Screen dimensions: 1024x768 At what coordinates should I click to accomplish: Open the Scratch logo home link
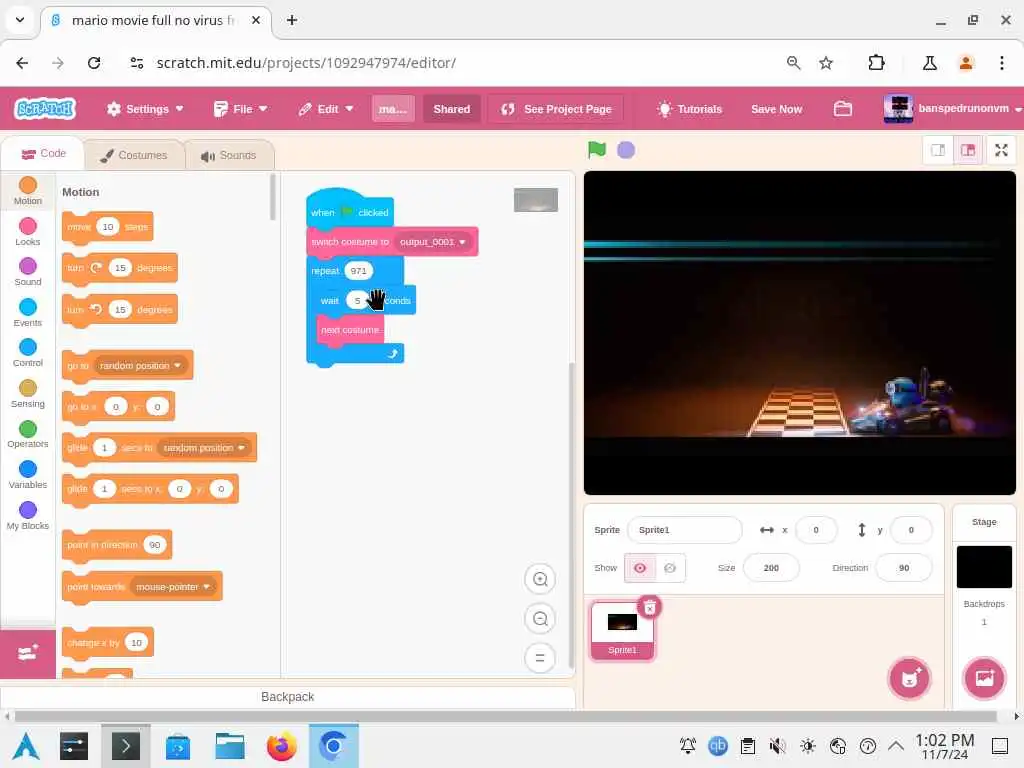click(45, 108)
